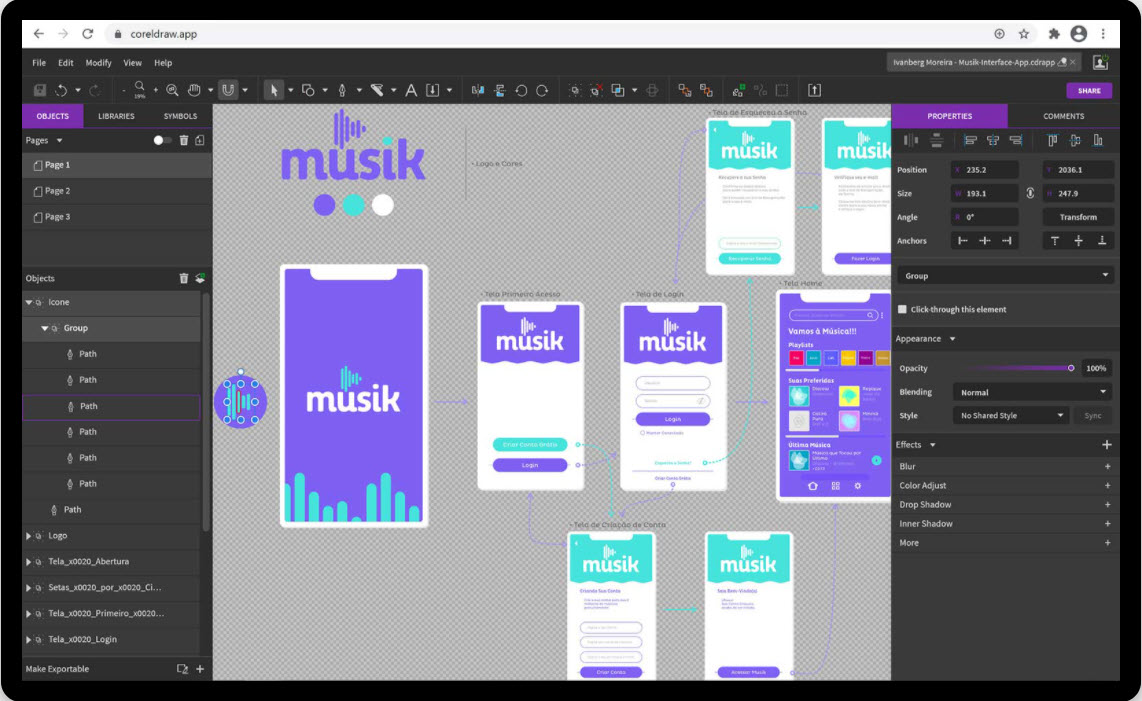Click the Sync style button

(x=1092, y=415)
